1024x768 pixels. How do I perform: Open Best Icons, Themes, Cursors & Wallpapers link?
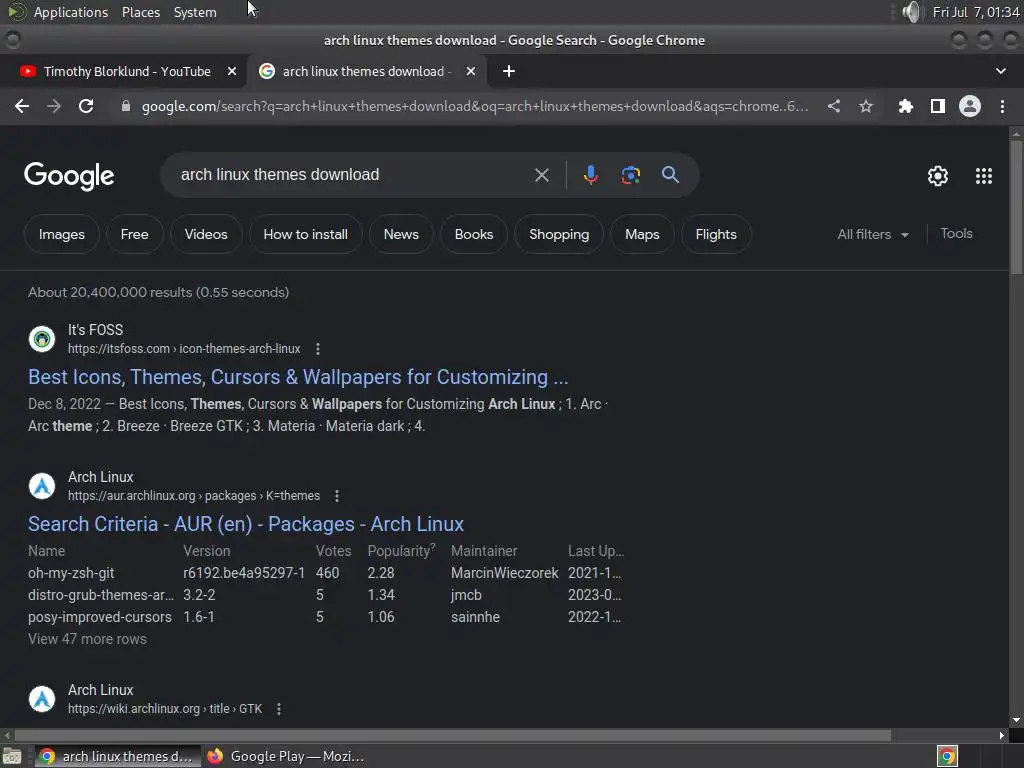pyautogui.click(x=298, y=377)
